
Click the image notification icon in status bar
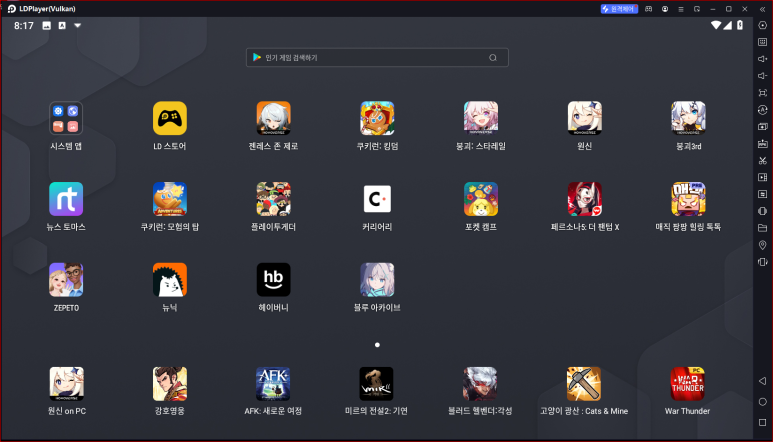coord(46,26)
